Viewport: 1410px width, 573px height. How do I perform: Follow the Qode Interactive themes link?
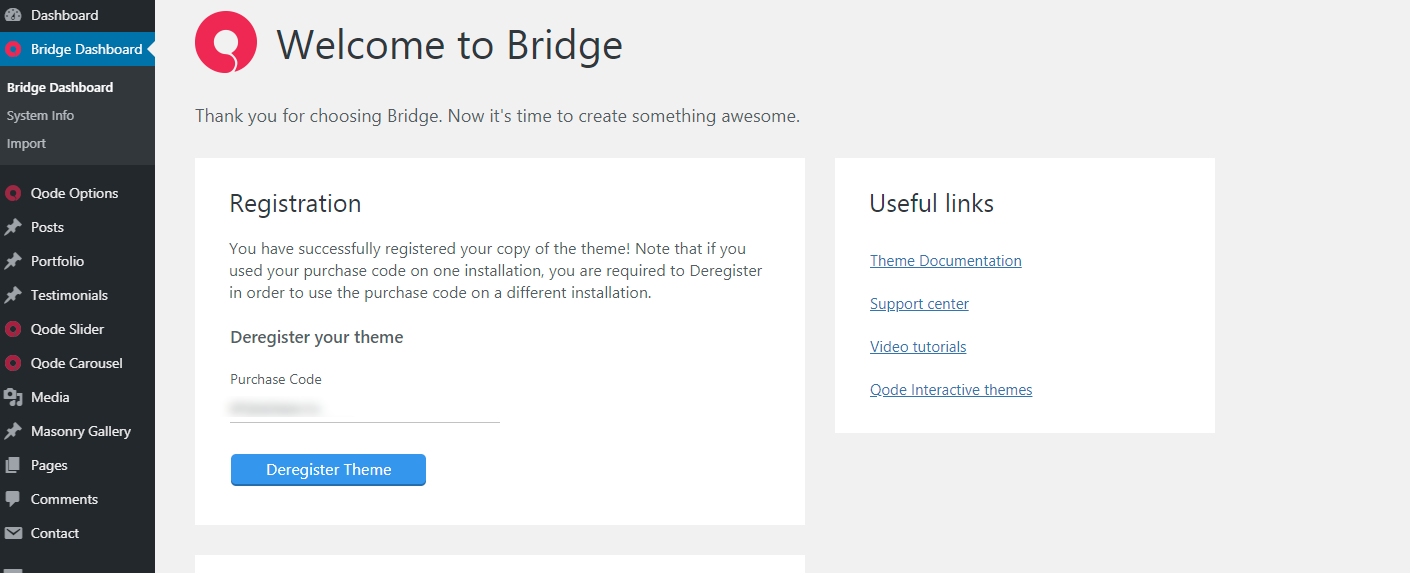tap(951, 390)
